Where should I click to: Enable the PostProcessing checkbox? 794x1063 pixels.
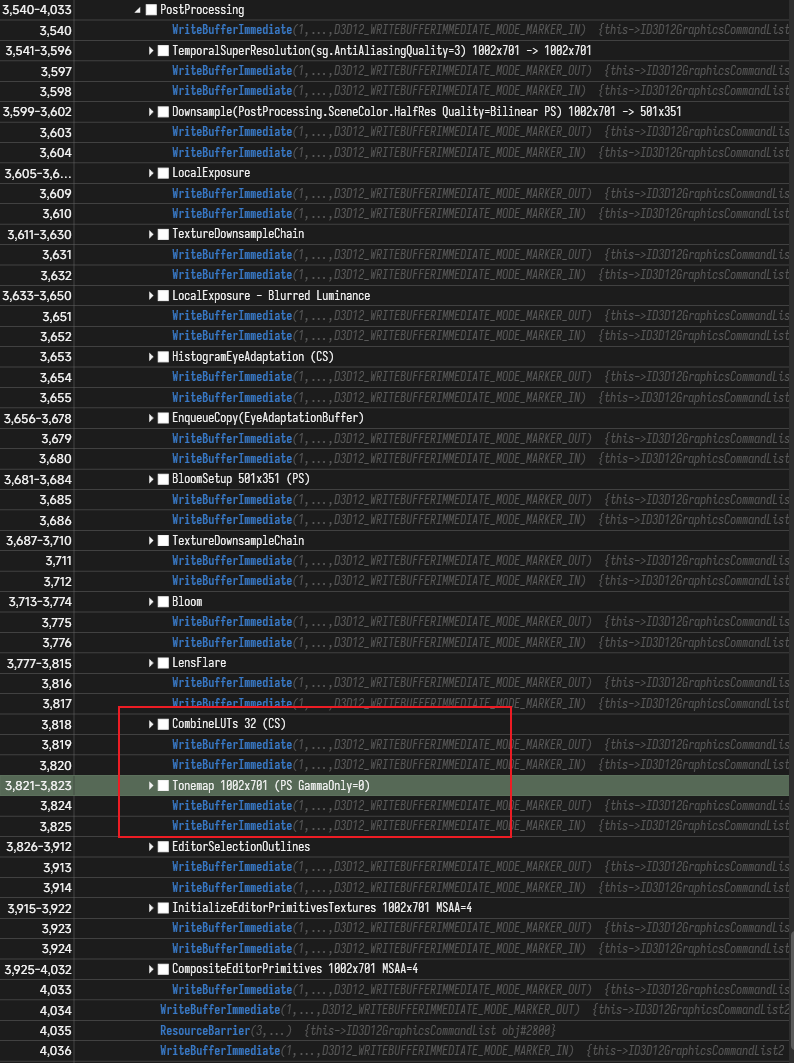151,10
